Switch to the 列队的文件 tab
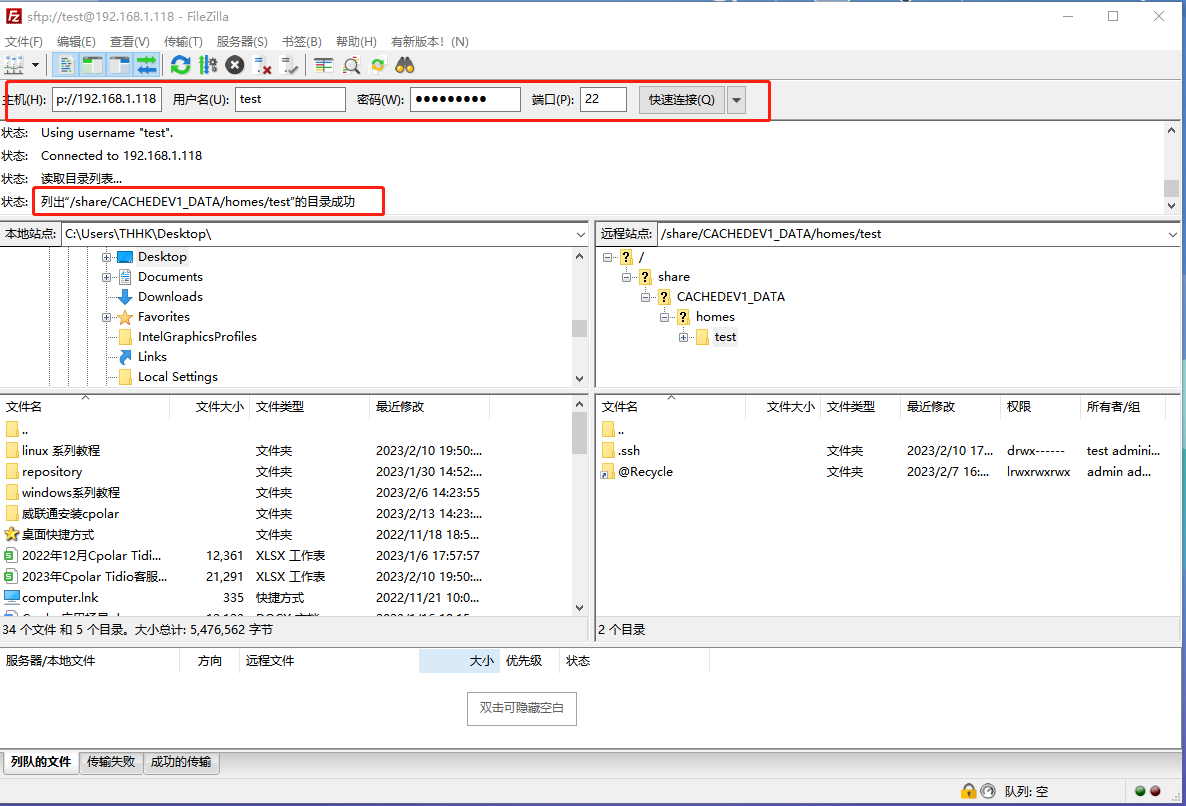The width and height of the screenshot is (1186, 806). (41, 762)
